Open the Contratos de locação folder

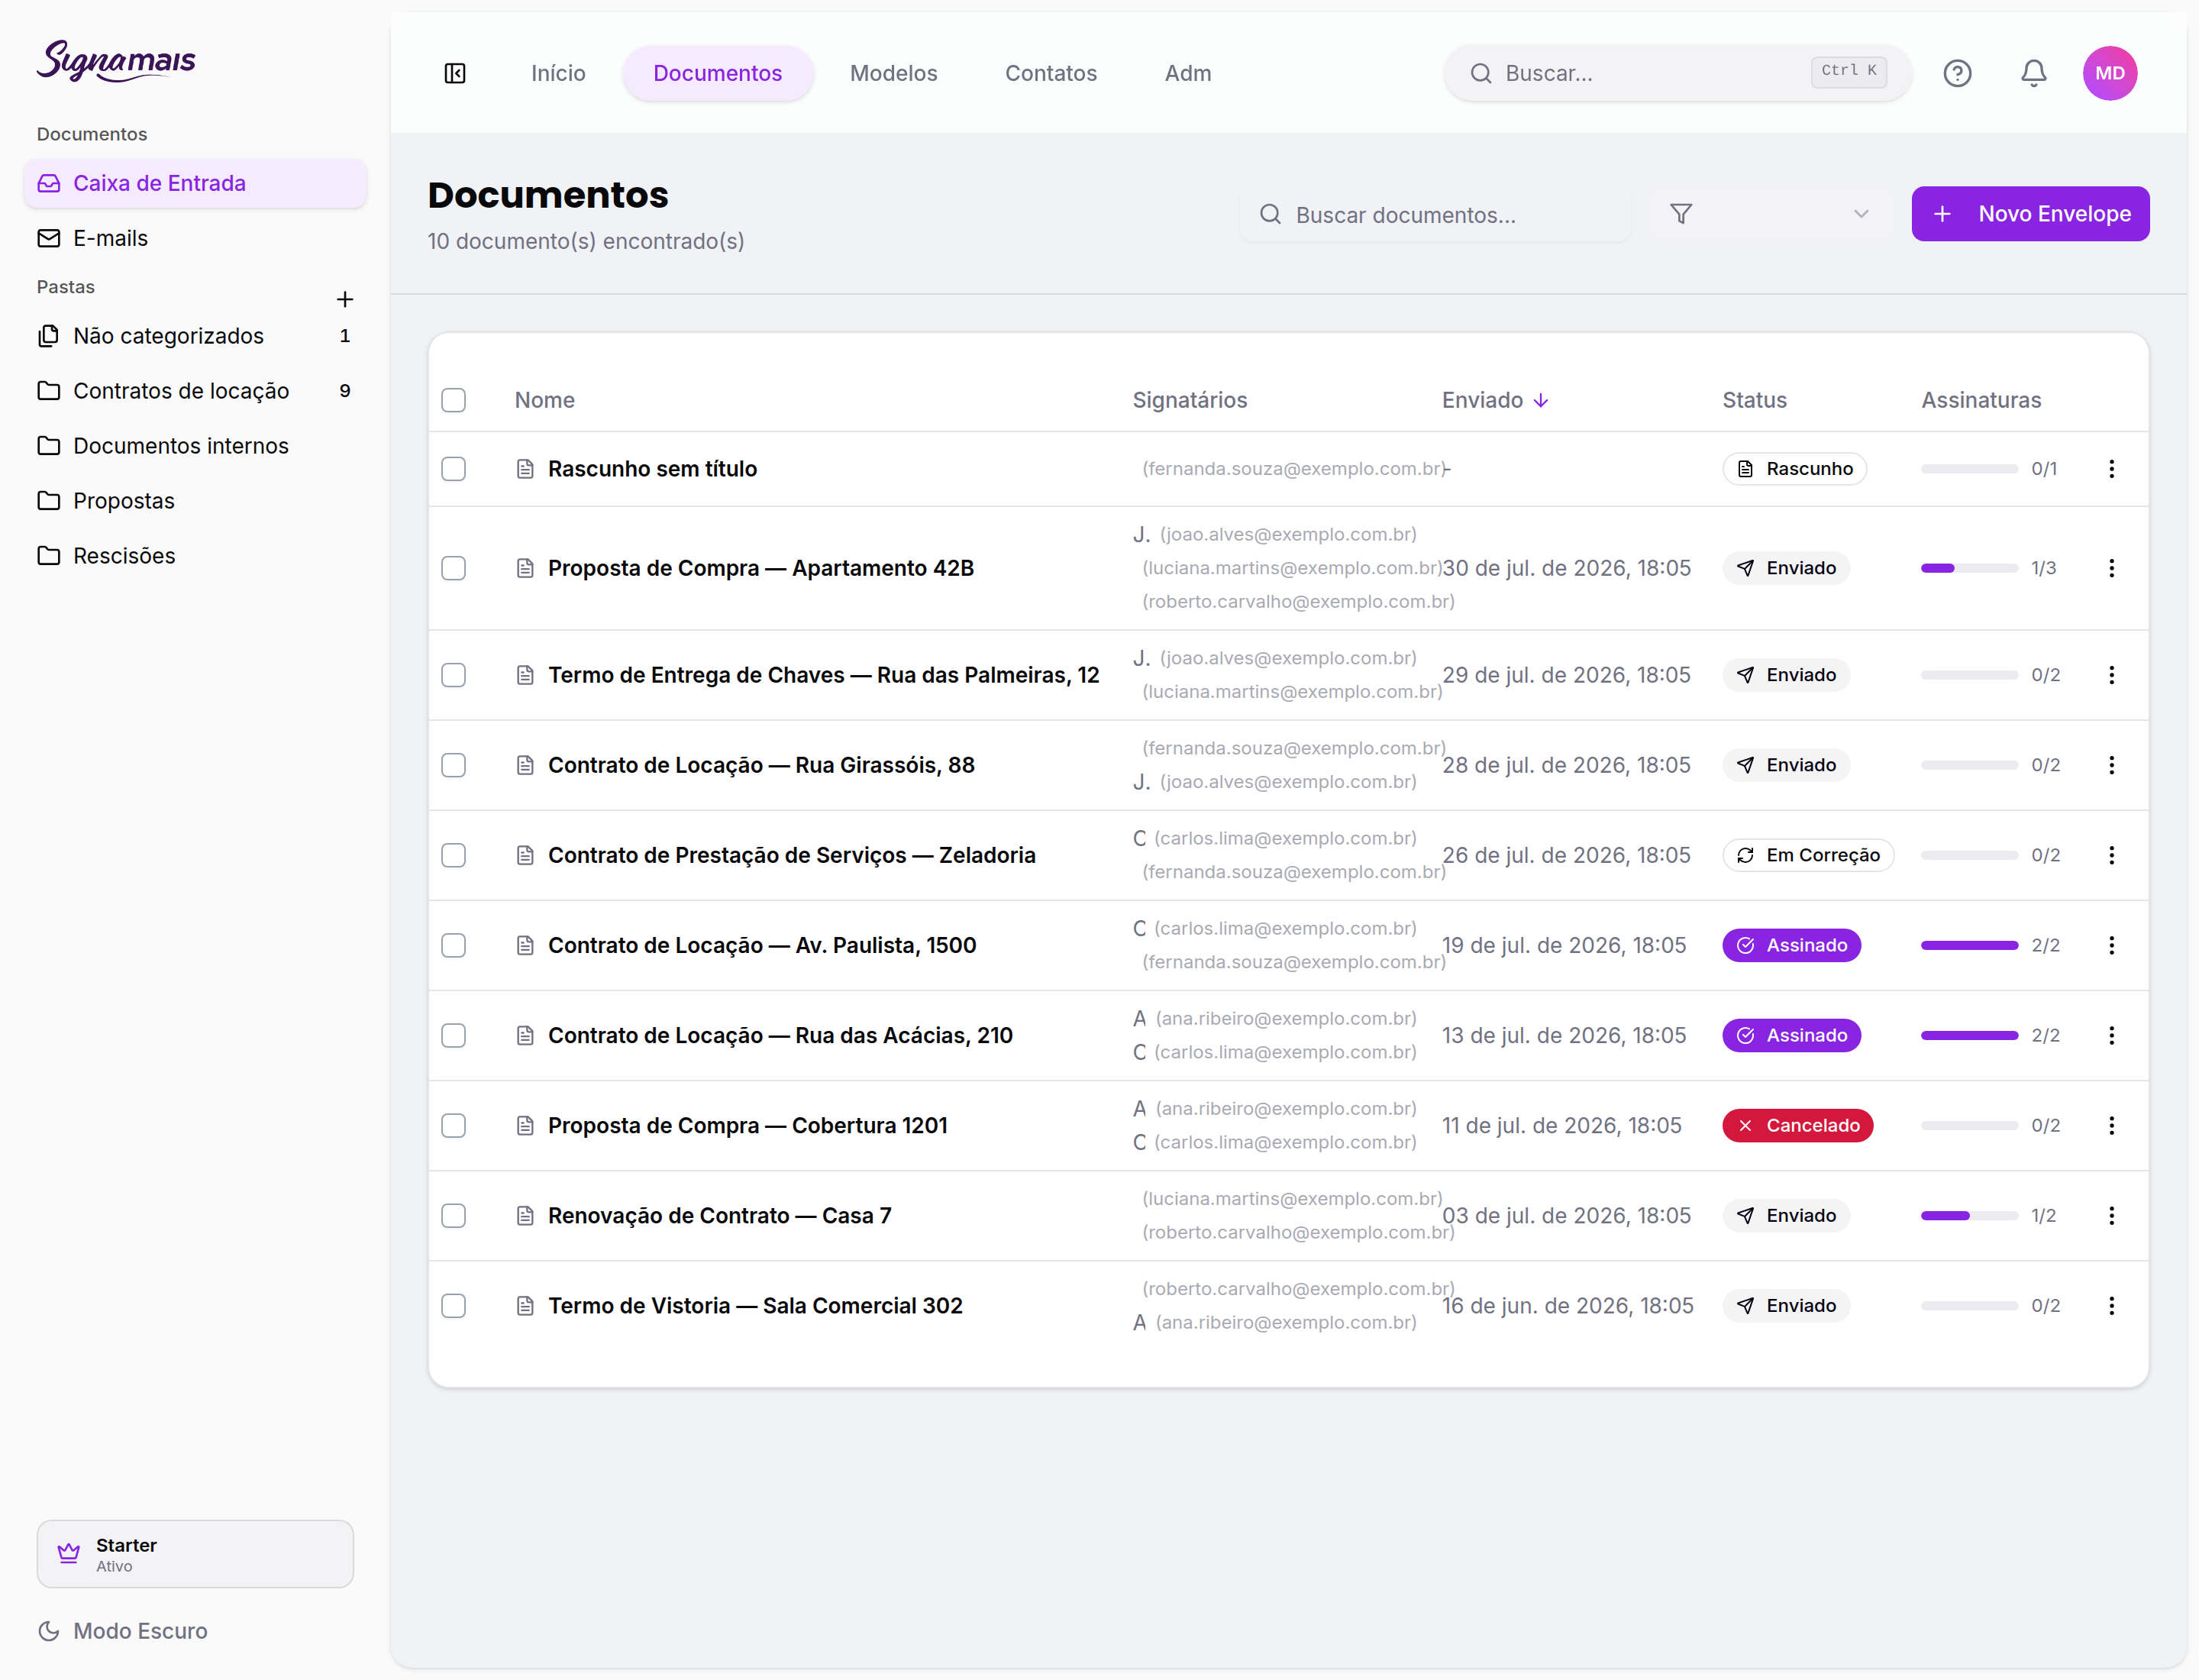195,391
